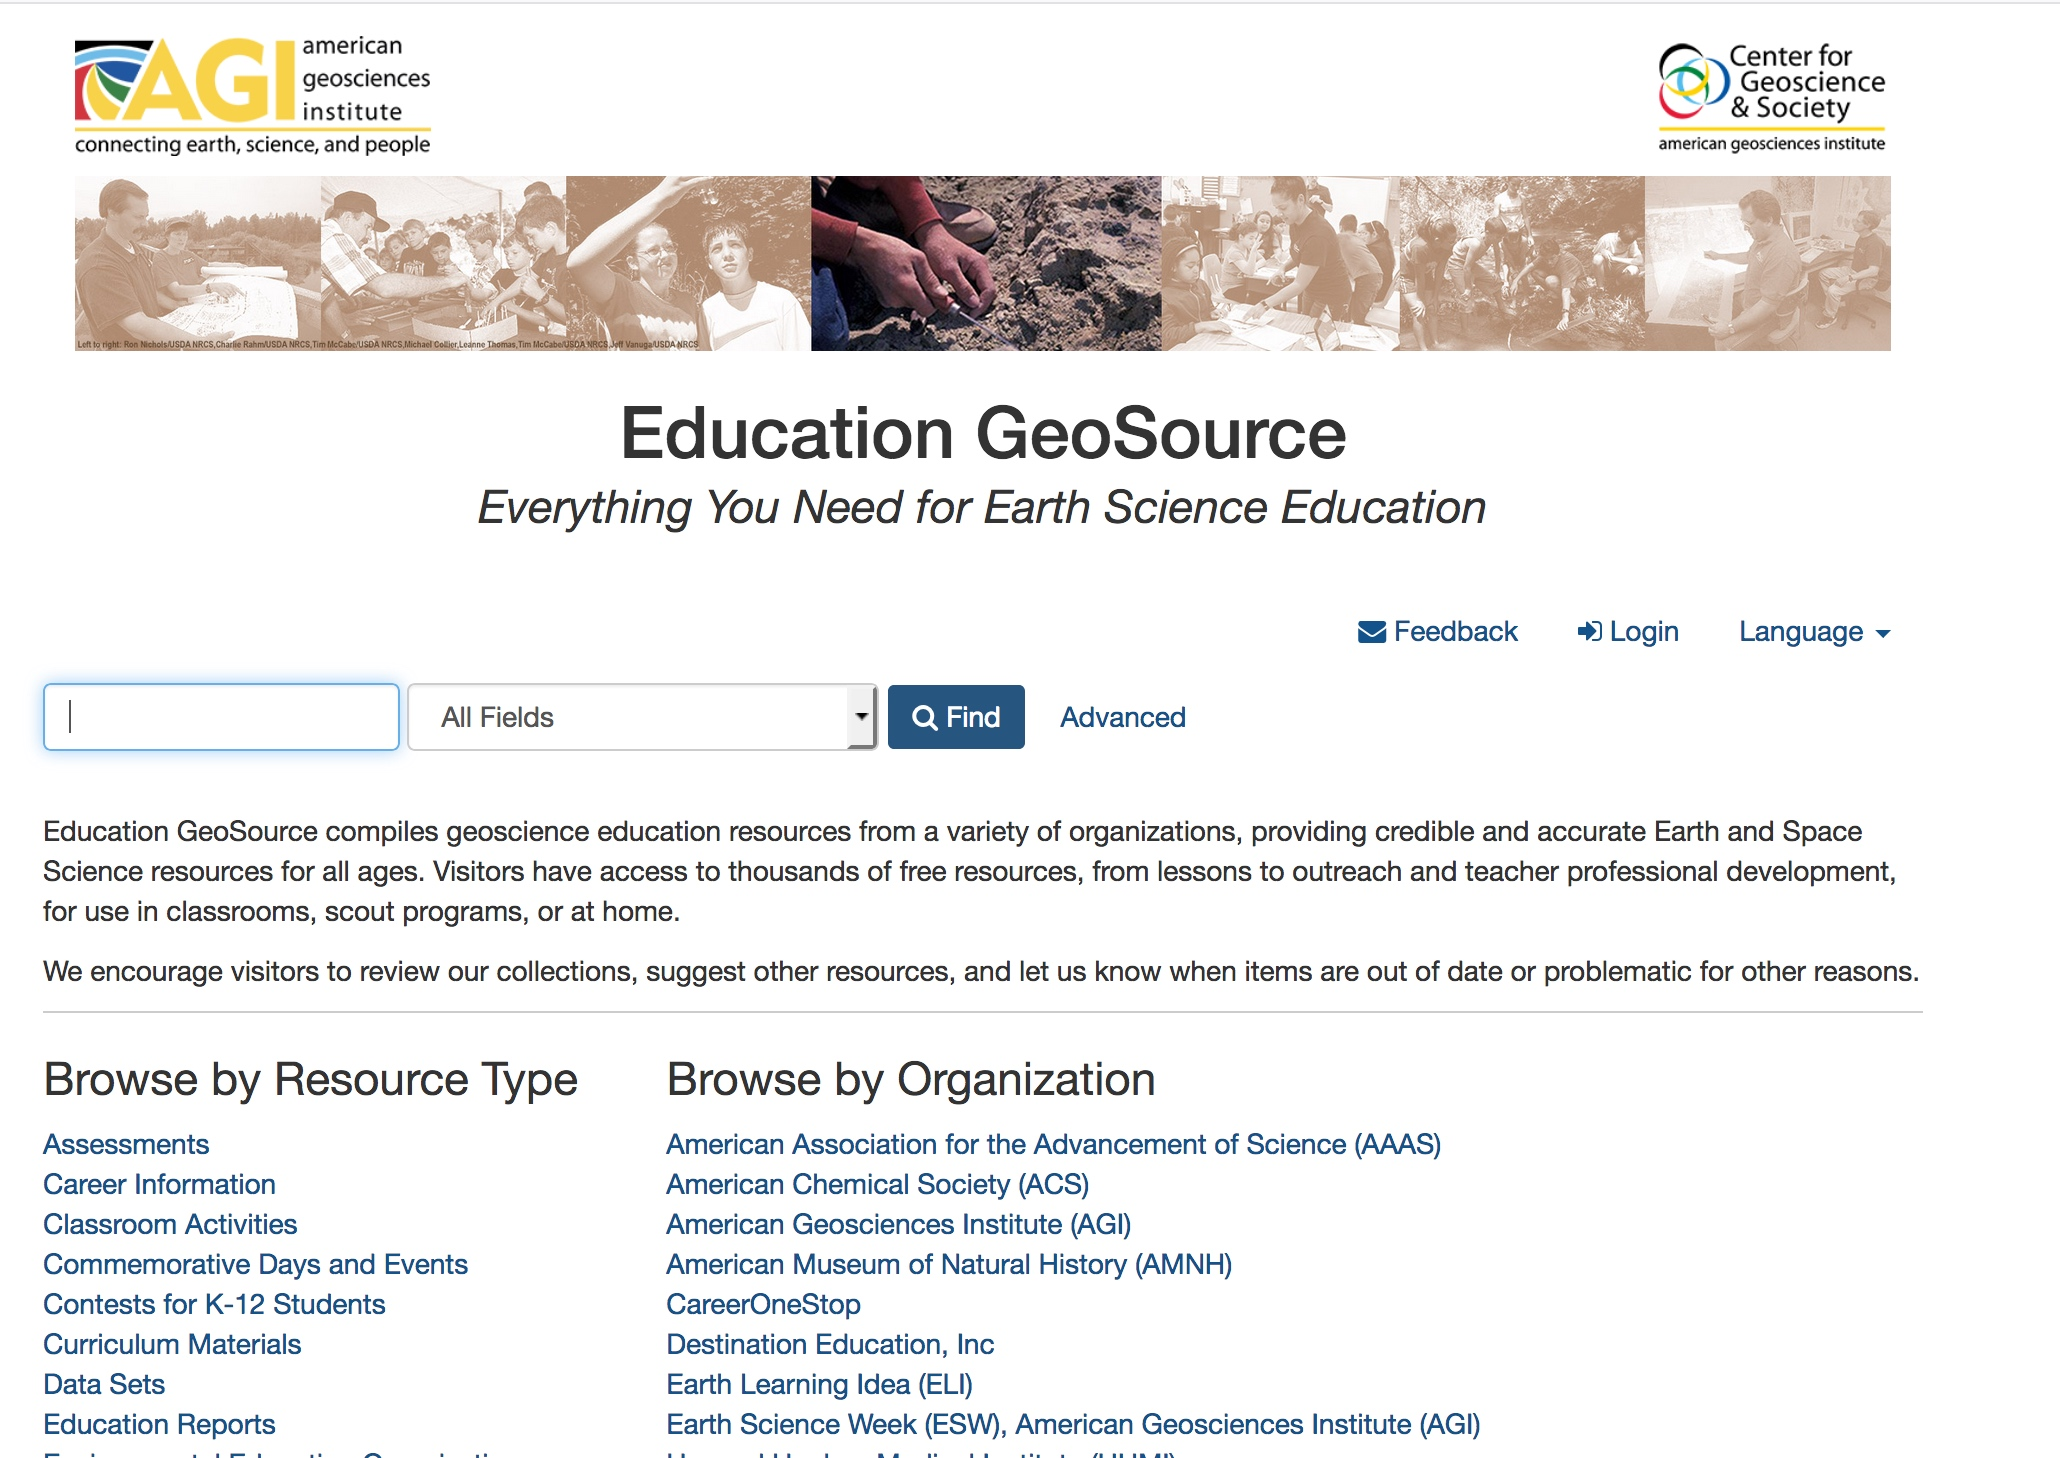Image resolution: width=2060 pixels, height=1458 pixels.
Task: Open Contests for K-12 Students
Action: tap(214, 1304)
